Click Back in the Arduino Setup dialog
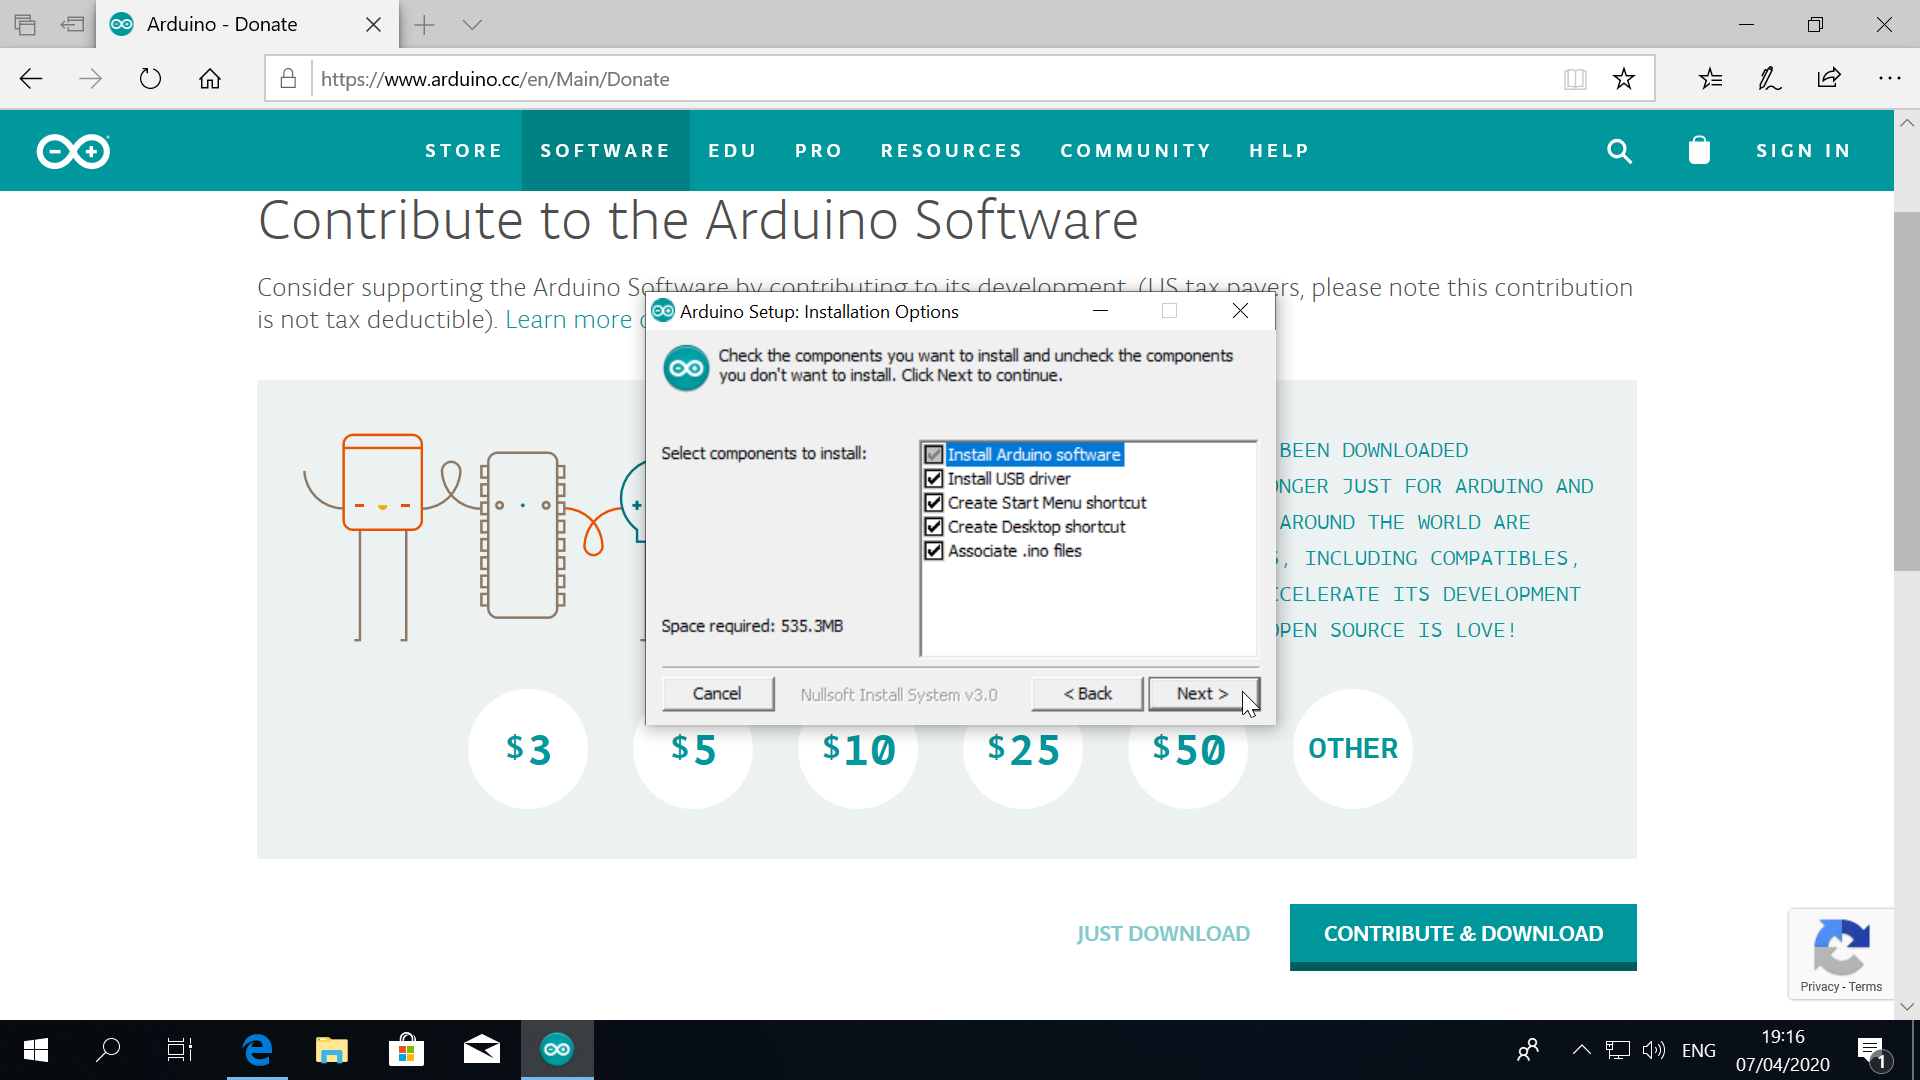The image size is (1920, 1080). pyautogui.click(x=1088, y=694)
